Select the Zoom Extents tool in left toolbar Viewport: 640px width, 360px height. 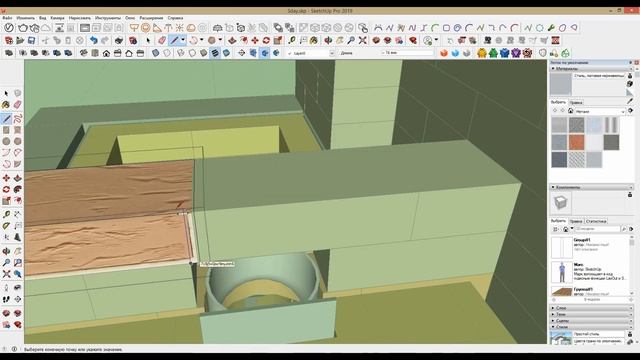(x=6, y=274)
